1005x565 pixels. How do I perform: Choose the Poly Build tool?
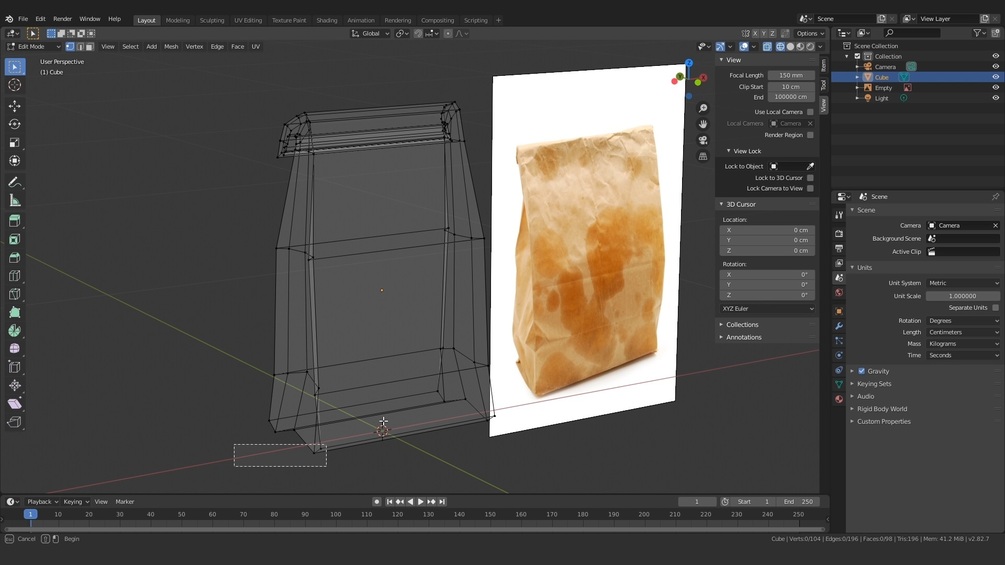tap(14, 313)
